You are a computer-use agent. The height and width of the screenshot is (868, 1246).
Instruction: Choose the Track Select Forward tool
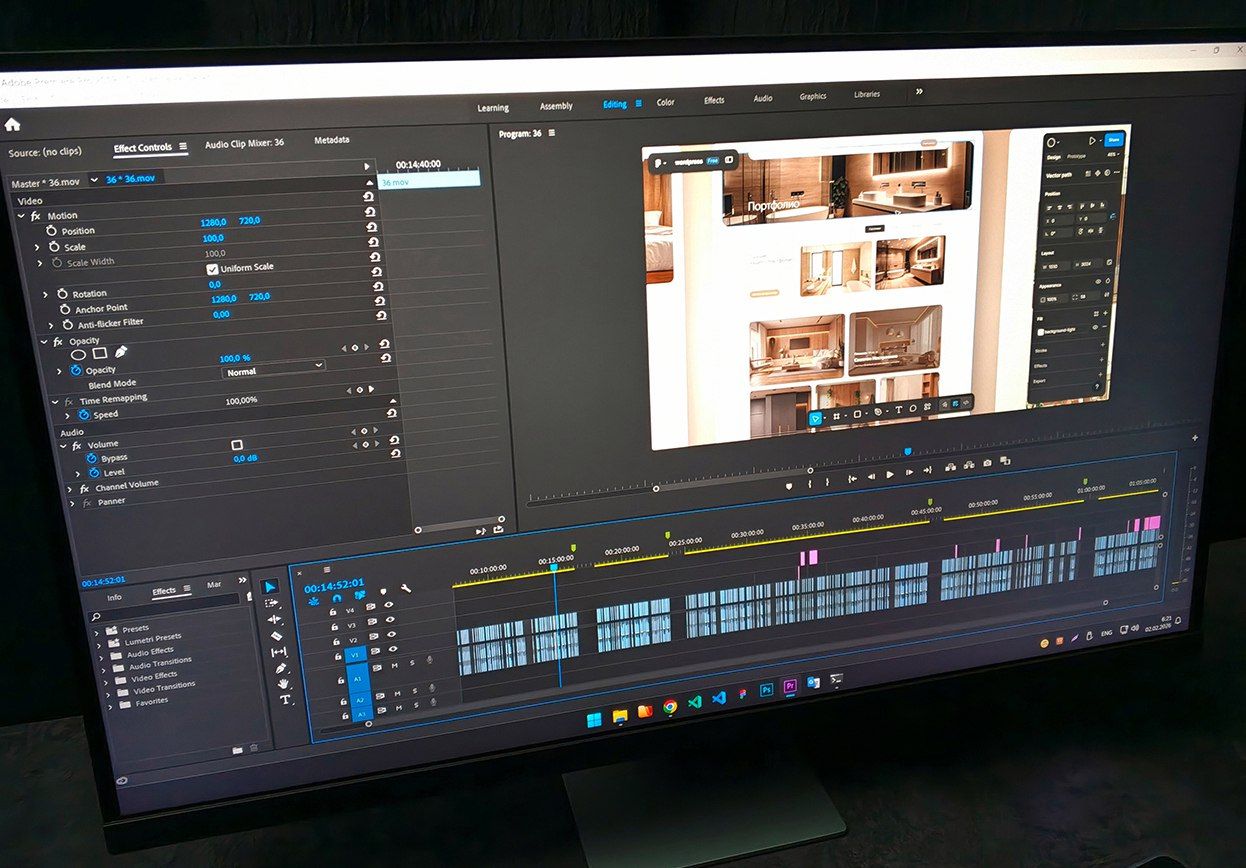271,604
